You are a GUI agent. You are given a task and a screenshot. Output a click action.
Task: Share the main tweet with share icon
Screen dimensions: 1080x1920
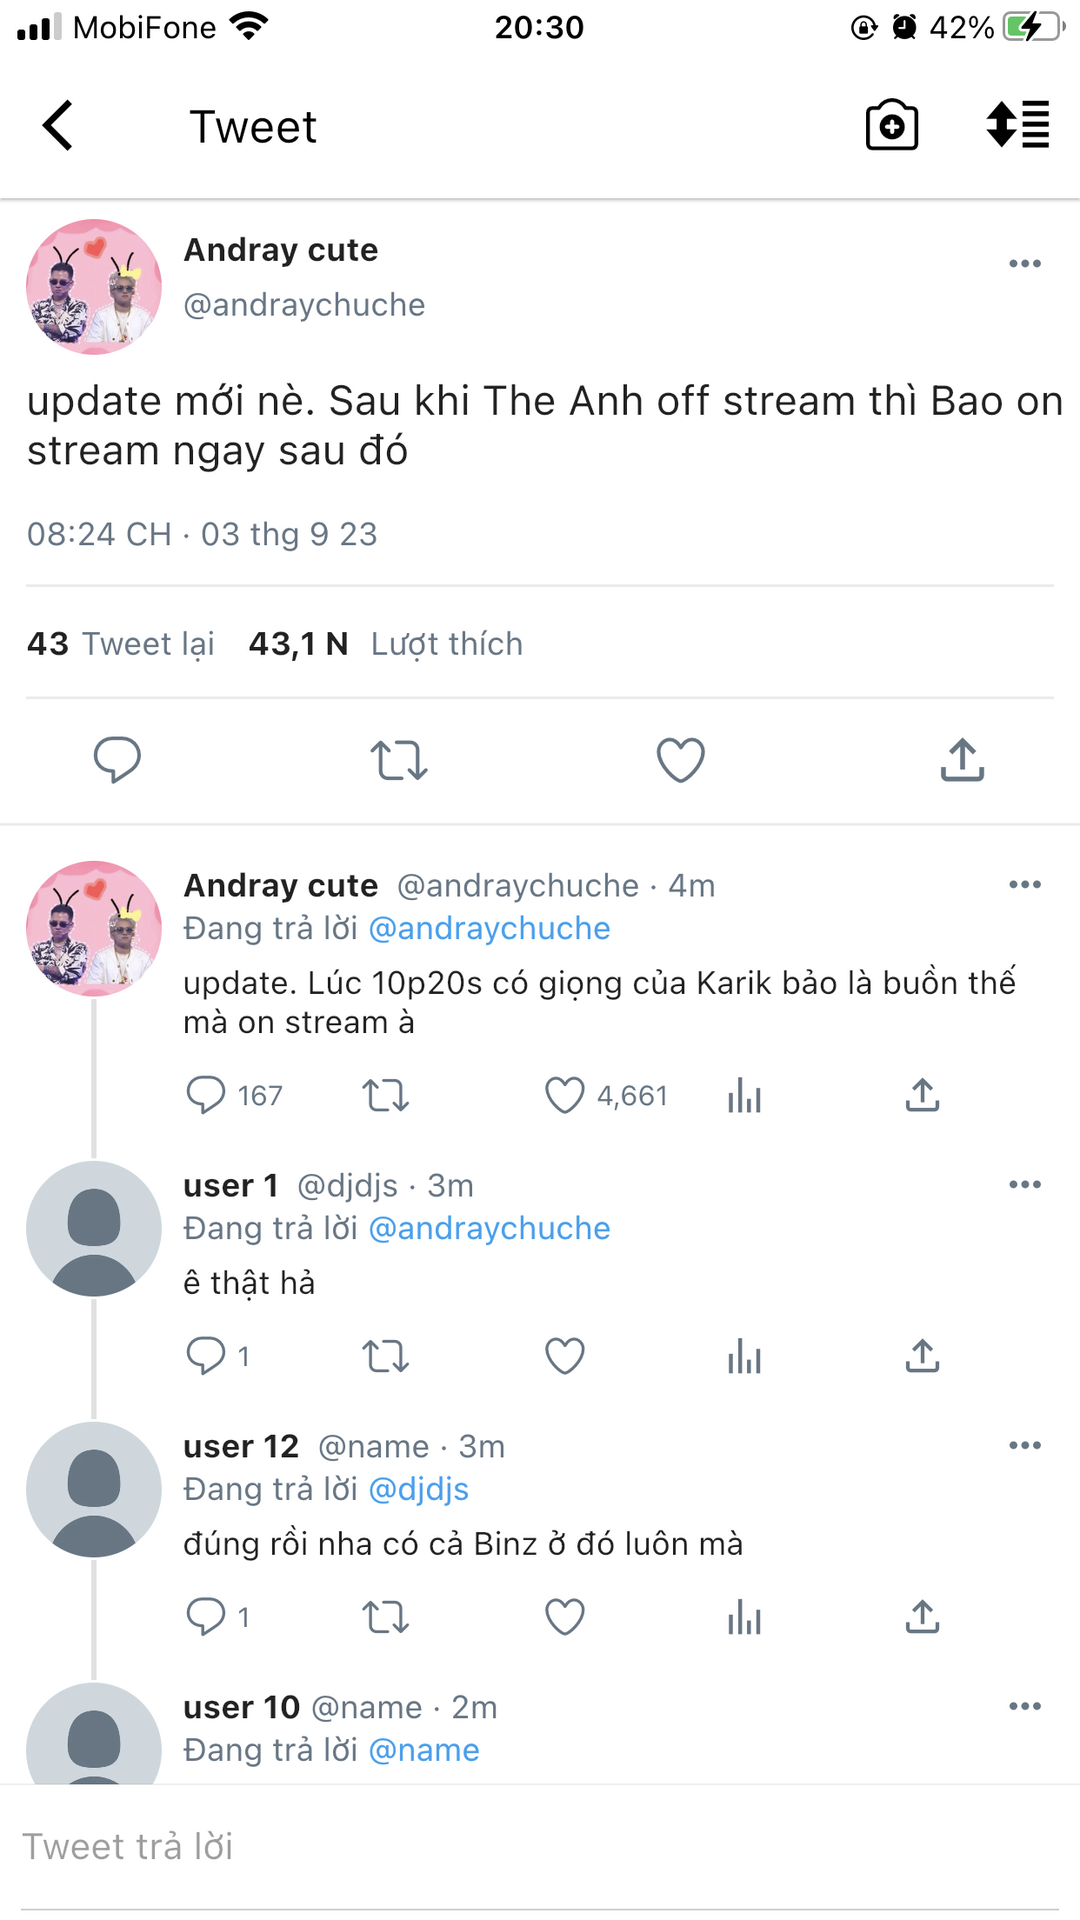(x=962, y=760)
